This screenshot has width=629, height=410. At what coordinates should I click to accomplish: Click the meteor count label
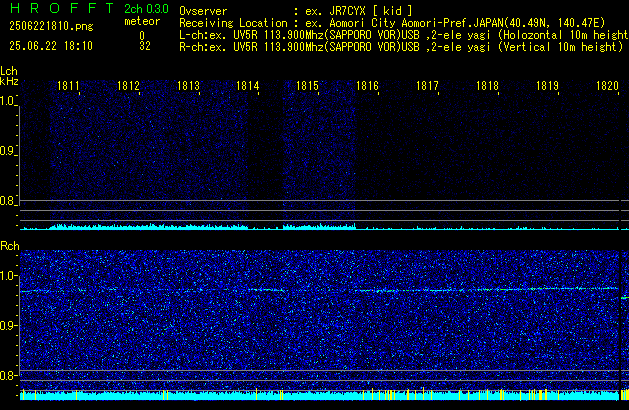click(x=142, y=21)
